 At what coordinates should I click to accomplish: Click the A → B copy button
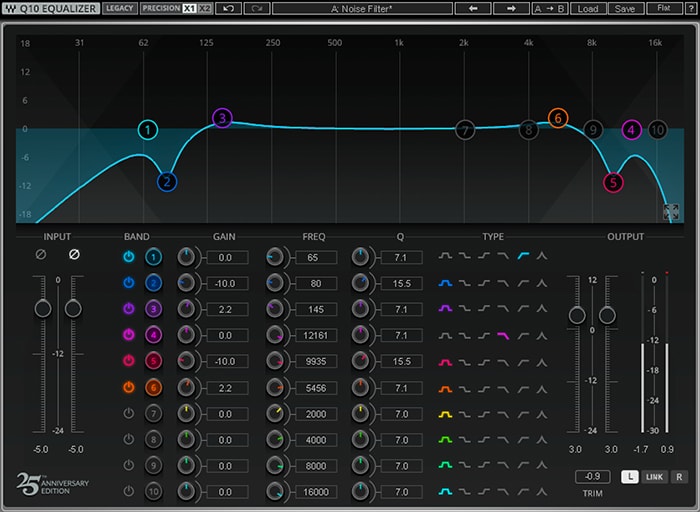(x=551, y=8)
